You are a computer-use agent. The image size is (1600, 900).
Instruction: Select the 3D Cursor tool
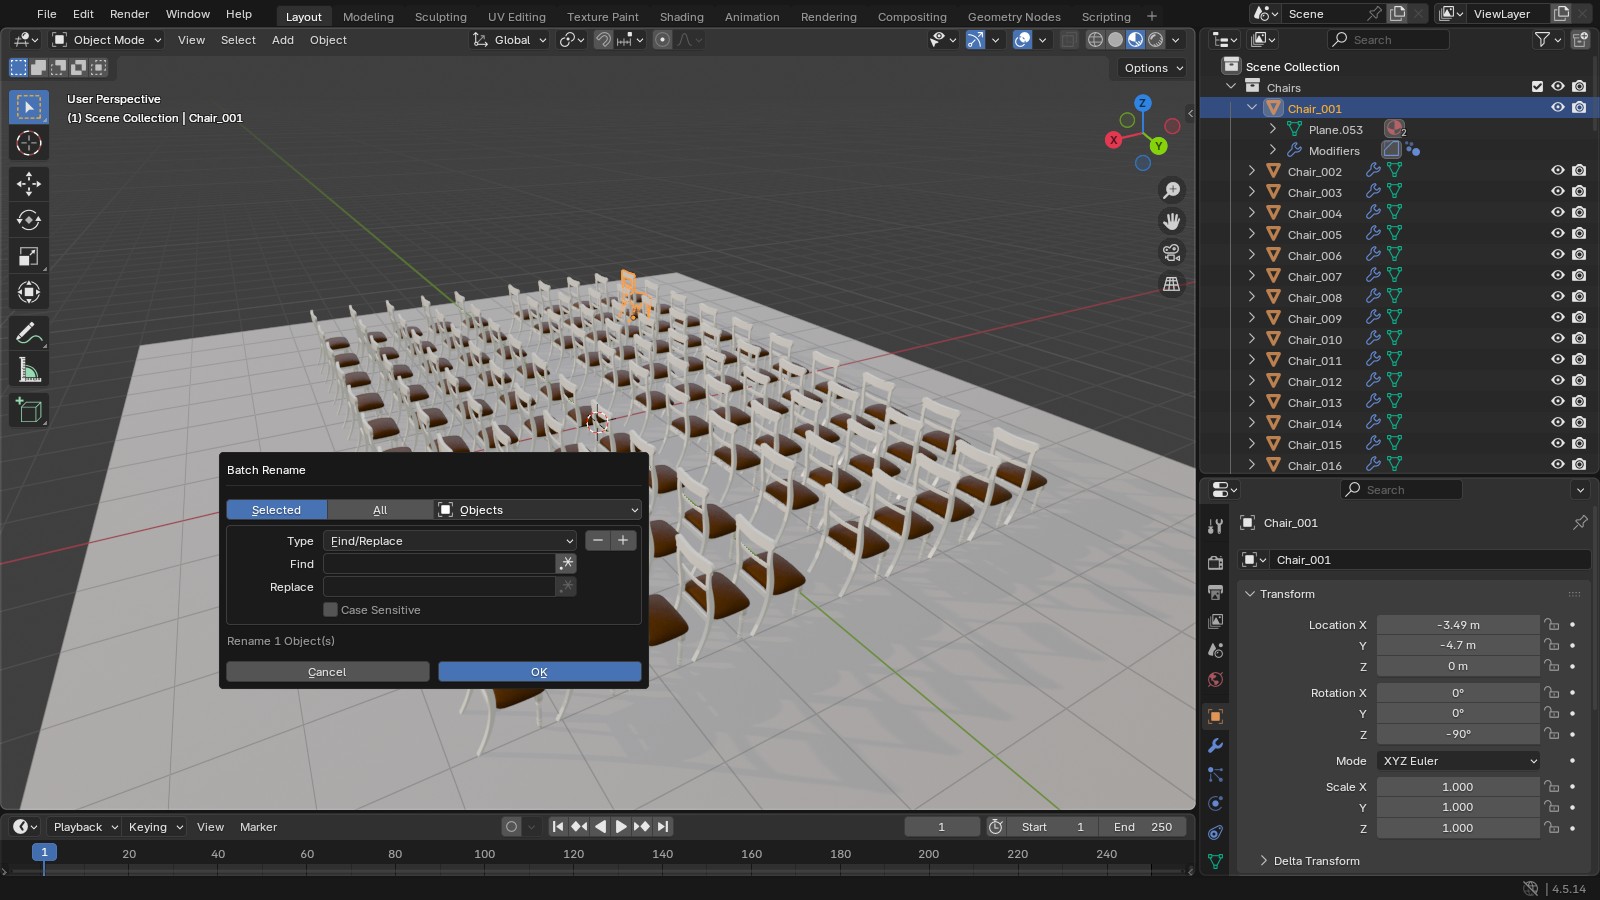29,143
